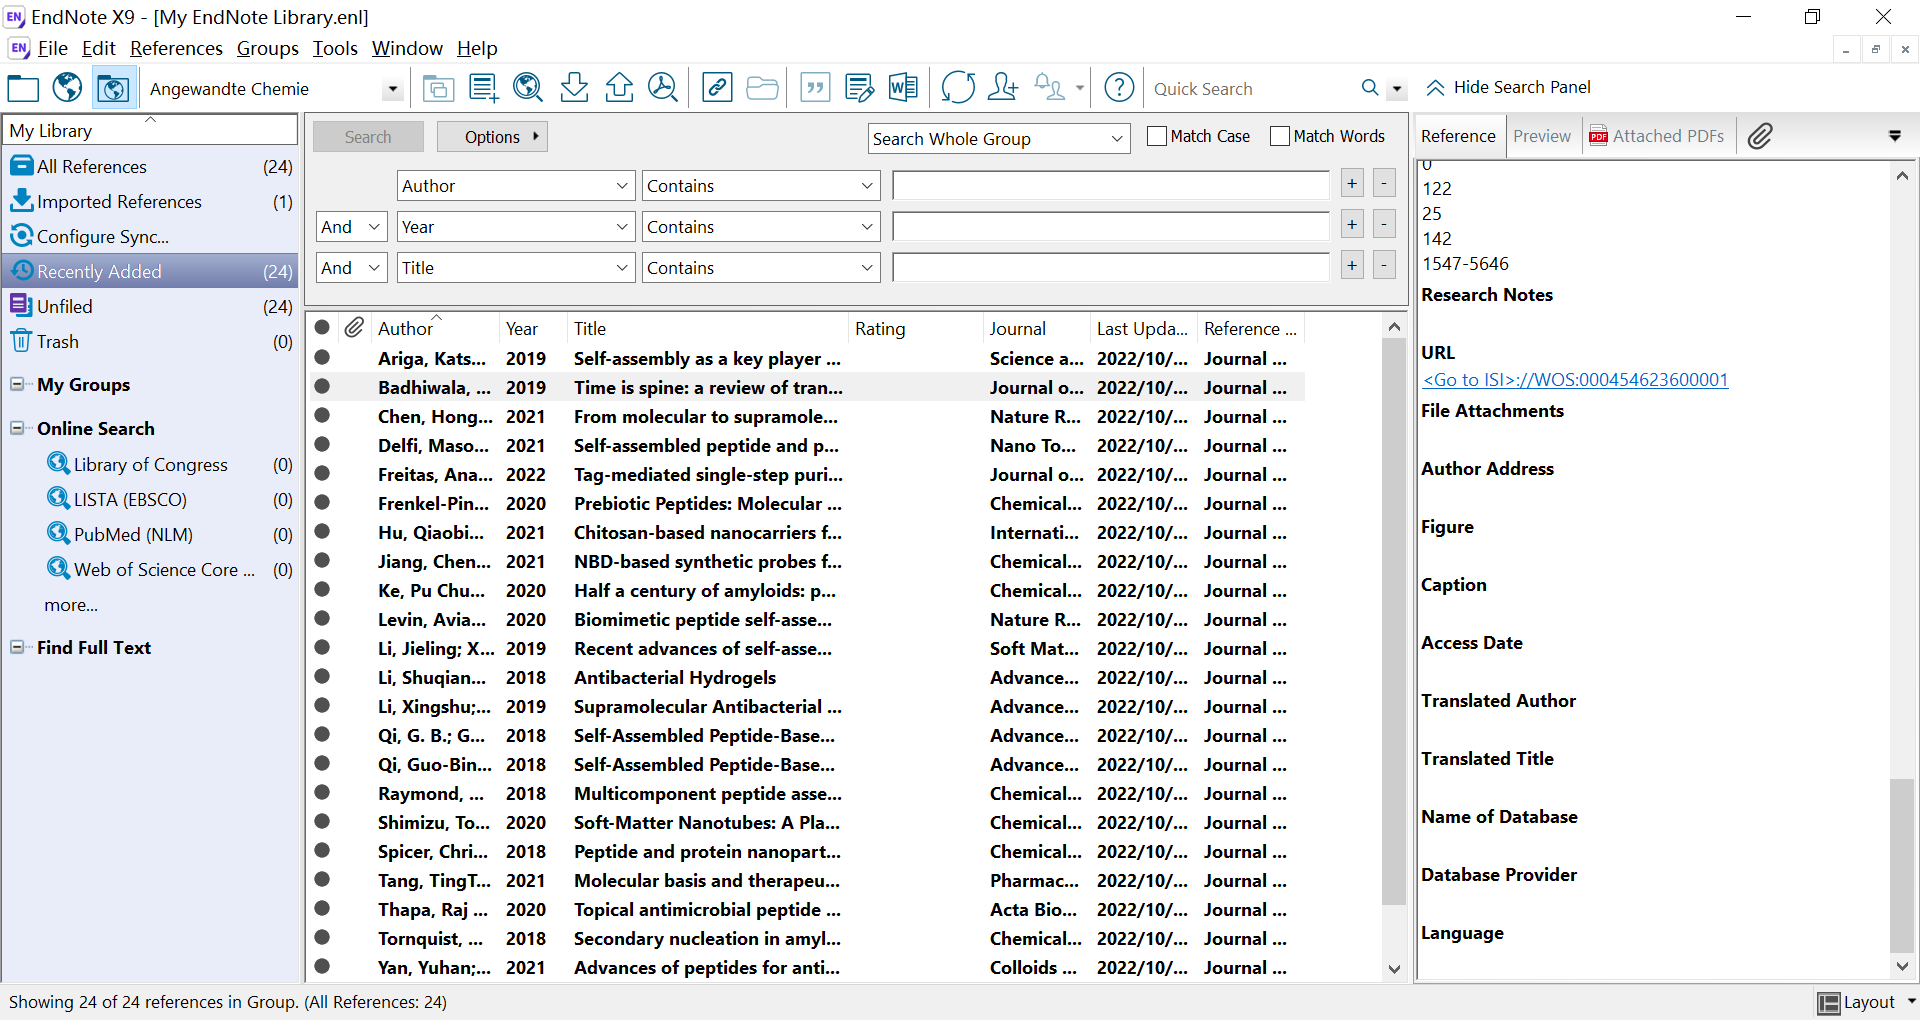Add search row after Author row
Image resolution: width=1920 pixels, height=1020 pixels.
point(1352,184)
